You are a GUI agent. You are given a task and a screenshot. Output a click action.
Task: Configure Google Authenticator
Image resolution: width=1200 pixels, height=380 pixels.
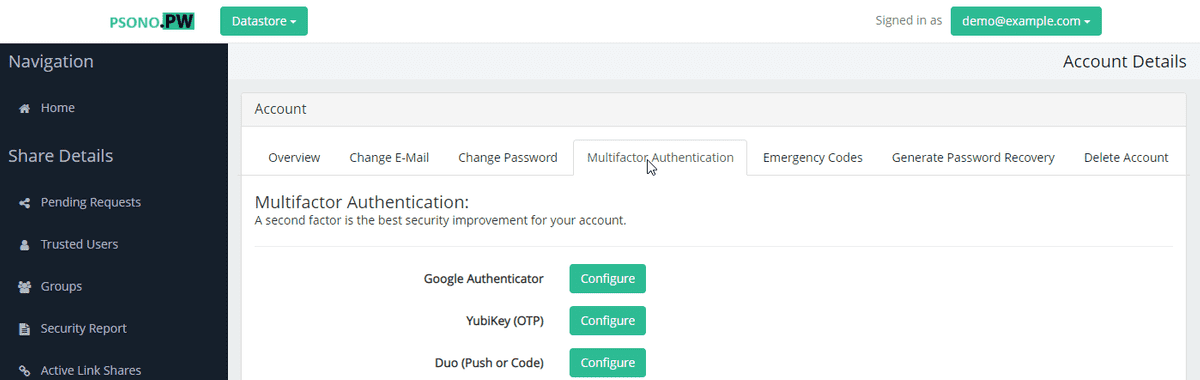(x=608, y=279)
